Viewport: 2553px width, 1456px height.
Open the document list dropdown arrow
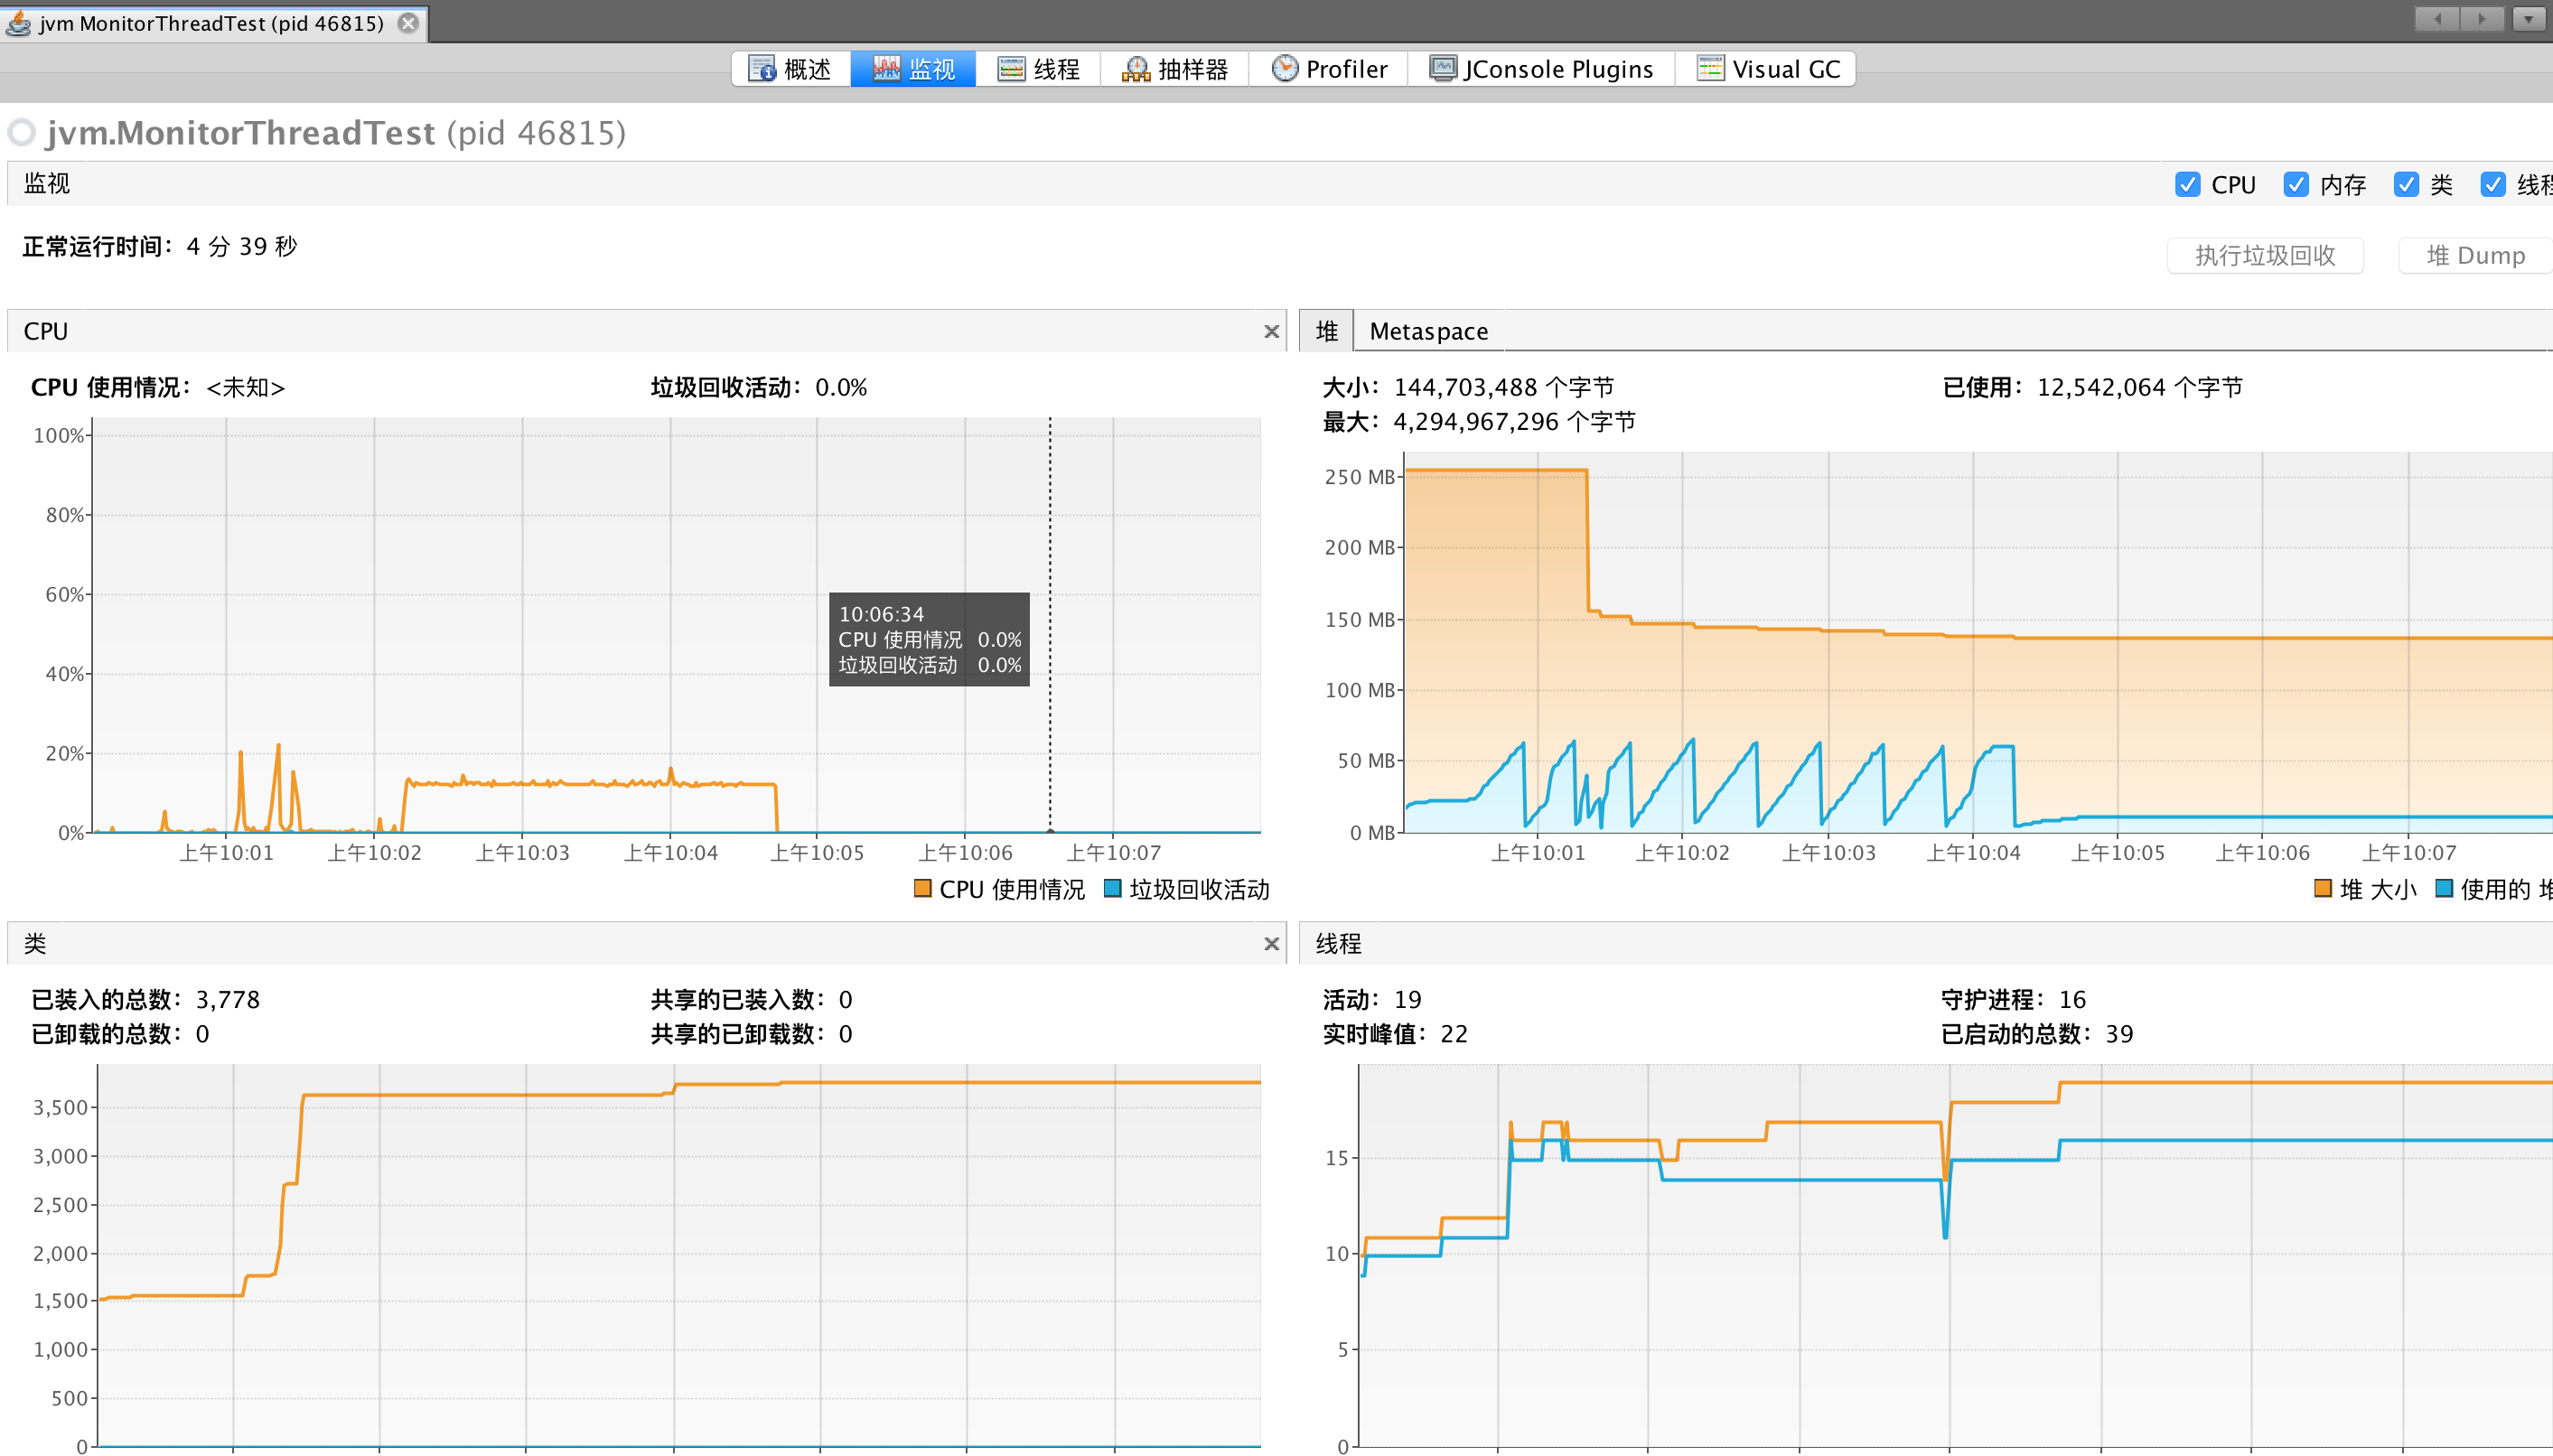2527,18
